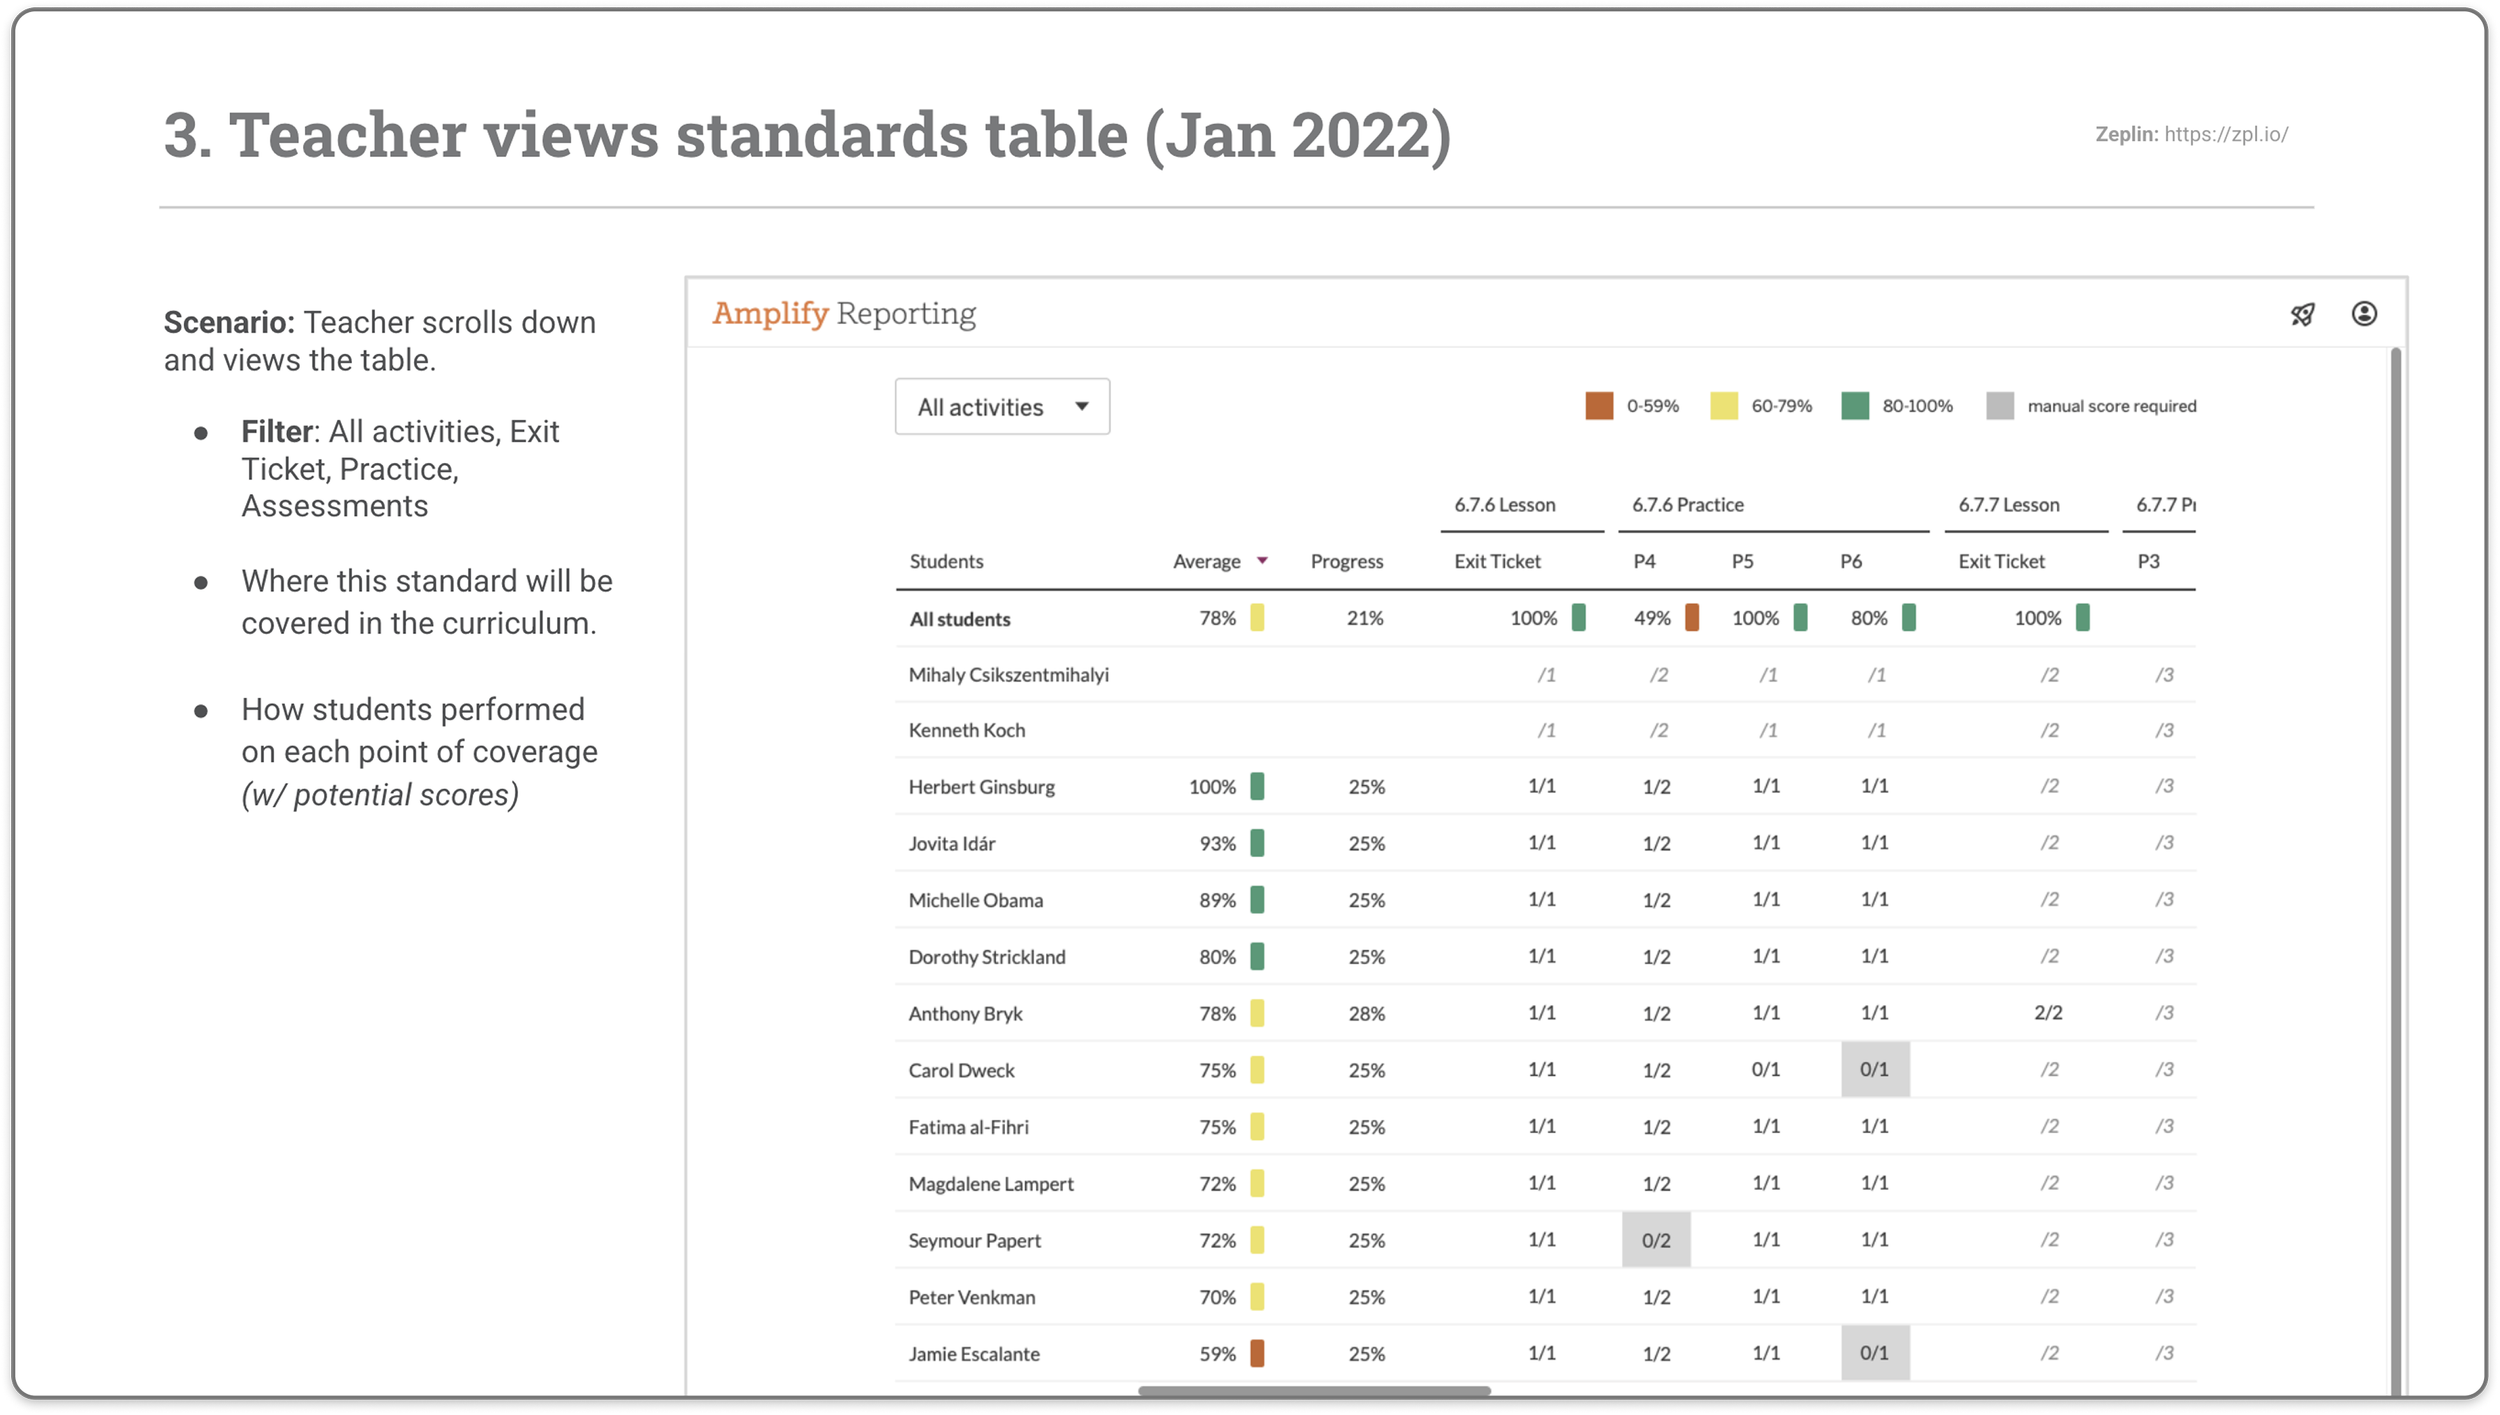
Task: Expand the All activities dropdown arrow
Action: [x=1081, y=406]
